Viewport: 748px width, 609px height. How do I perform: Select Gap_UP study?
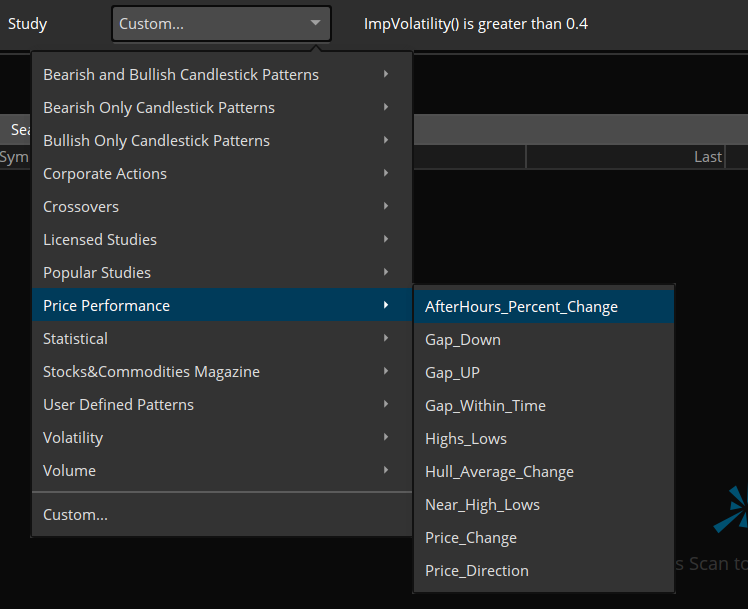(544, 372)
